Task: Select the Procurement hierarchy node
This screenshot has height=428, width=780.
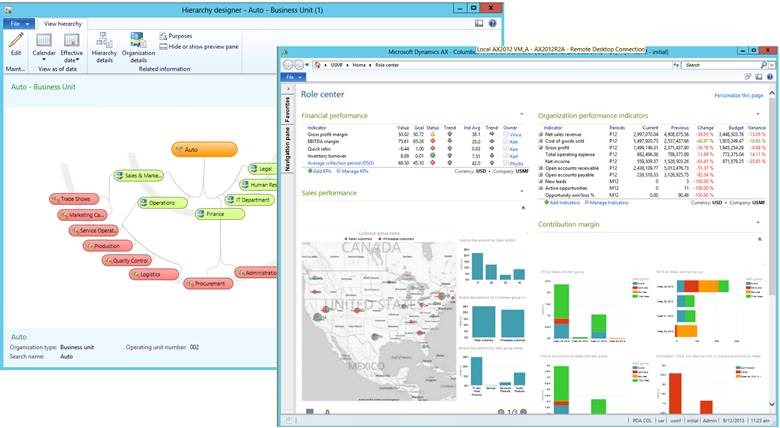Action: pyautogui.click(x=208, y=283)
